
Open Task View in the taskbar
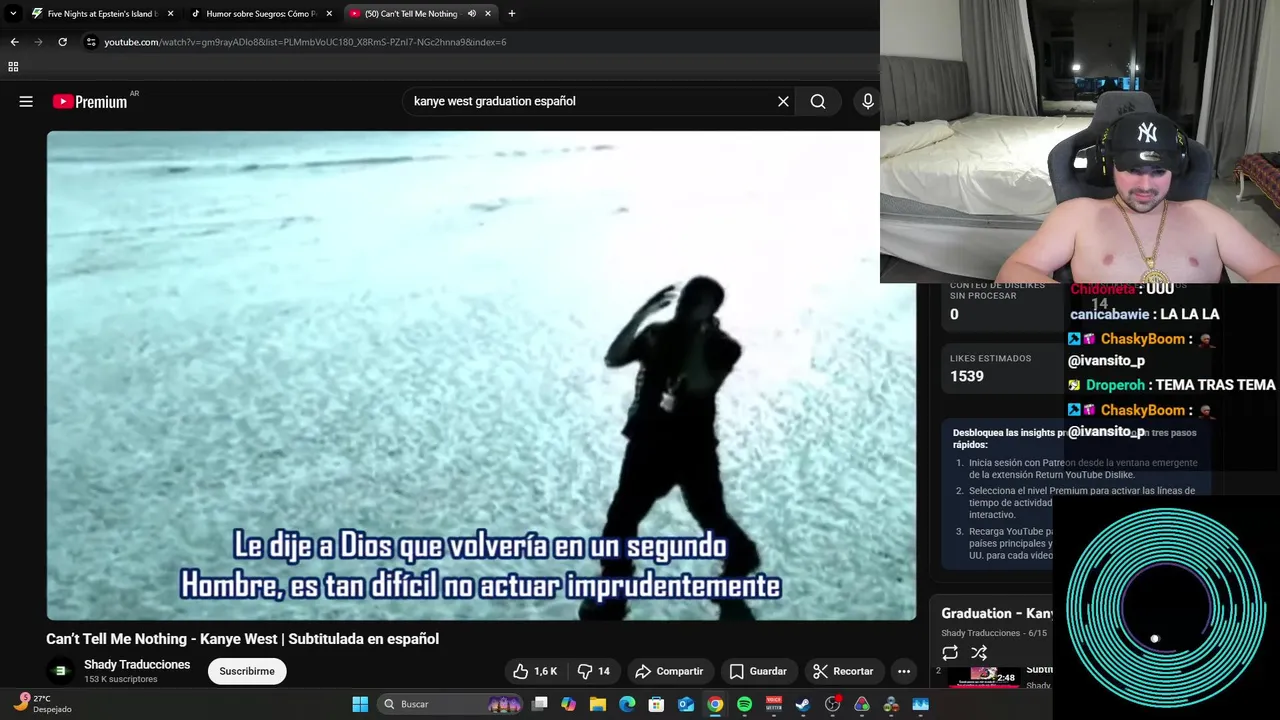click(540, 704)
